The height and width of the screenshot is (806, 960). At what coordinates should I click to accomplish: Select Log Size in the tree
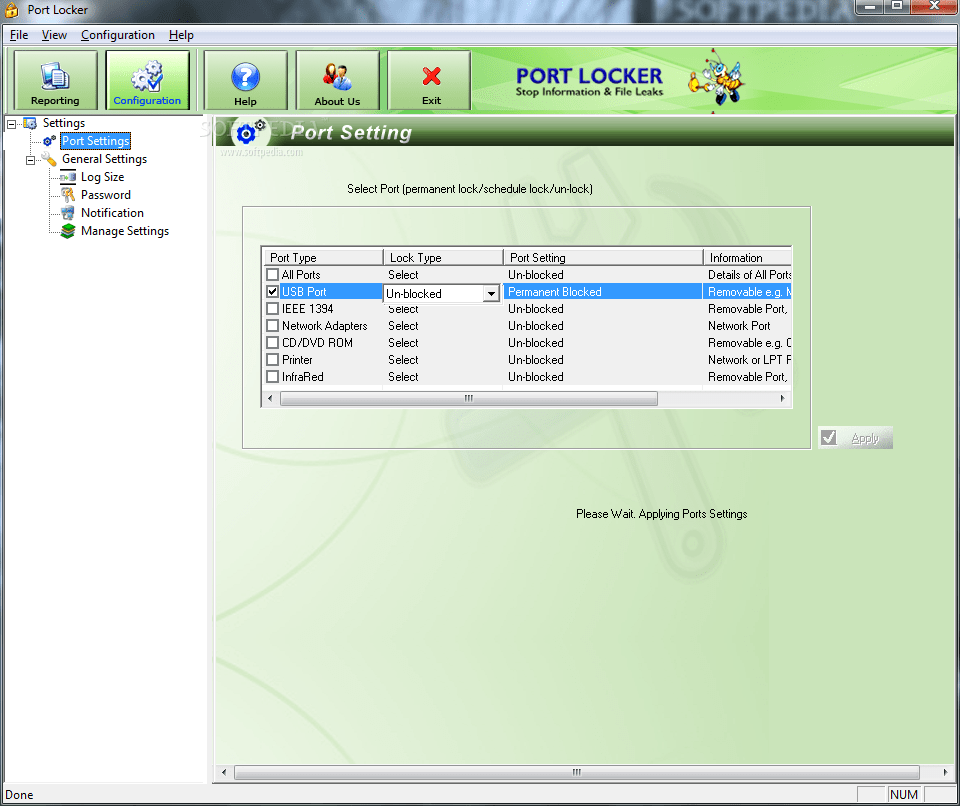pyautogui.click(x=102, y=177)
